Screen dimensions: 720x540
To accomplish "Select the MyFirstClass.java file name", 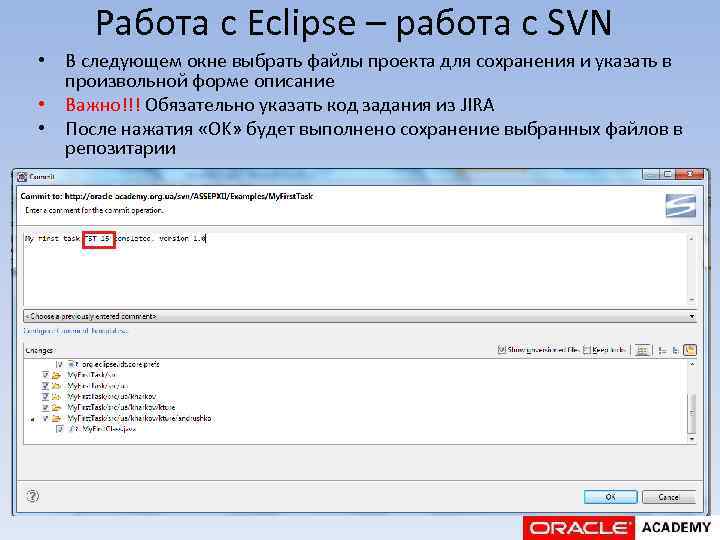I will coord(109,429).
